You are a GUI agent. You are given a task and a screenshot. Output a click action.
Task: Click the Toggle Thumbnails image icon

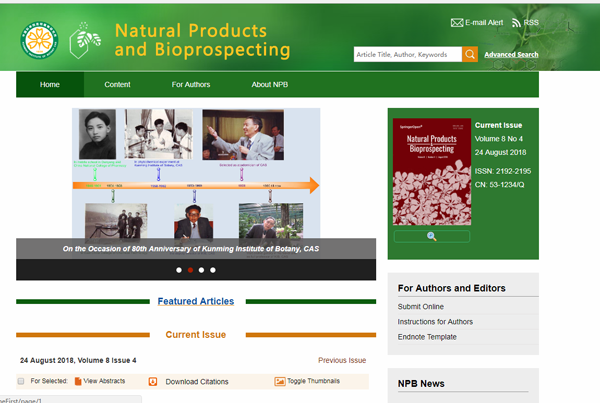[x=280, y=381]
